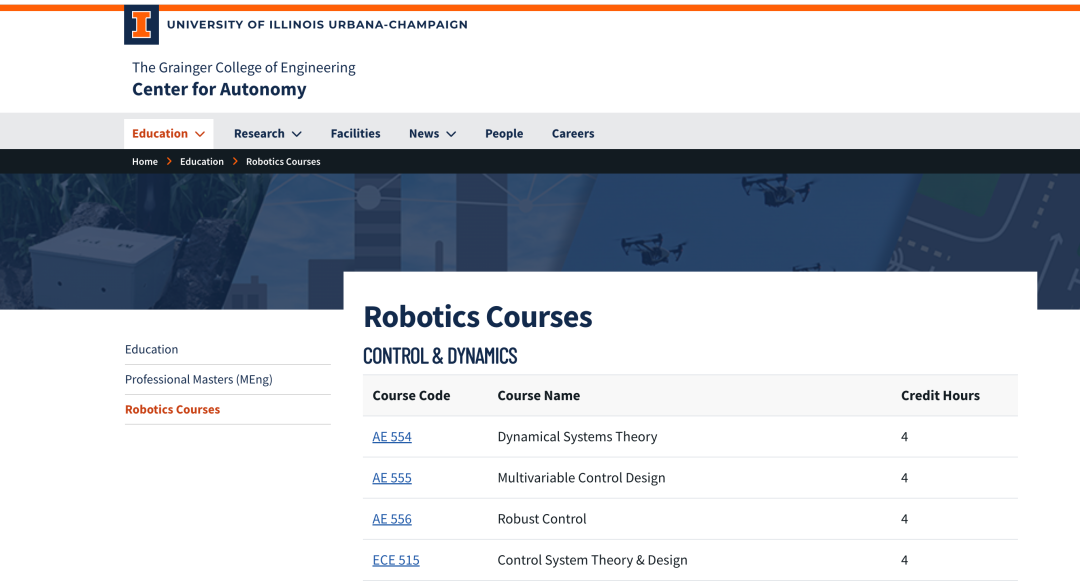This screenshot has width=1080, height=582.
Task: Go to the Facilities page
Action: [x=355, y=134]
